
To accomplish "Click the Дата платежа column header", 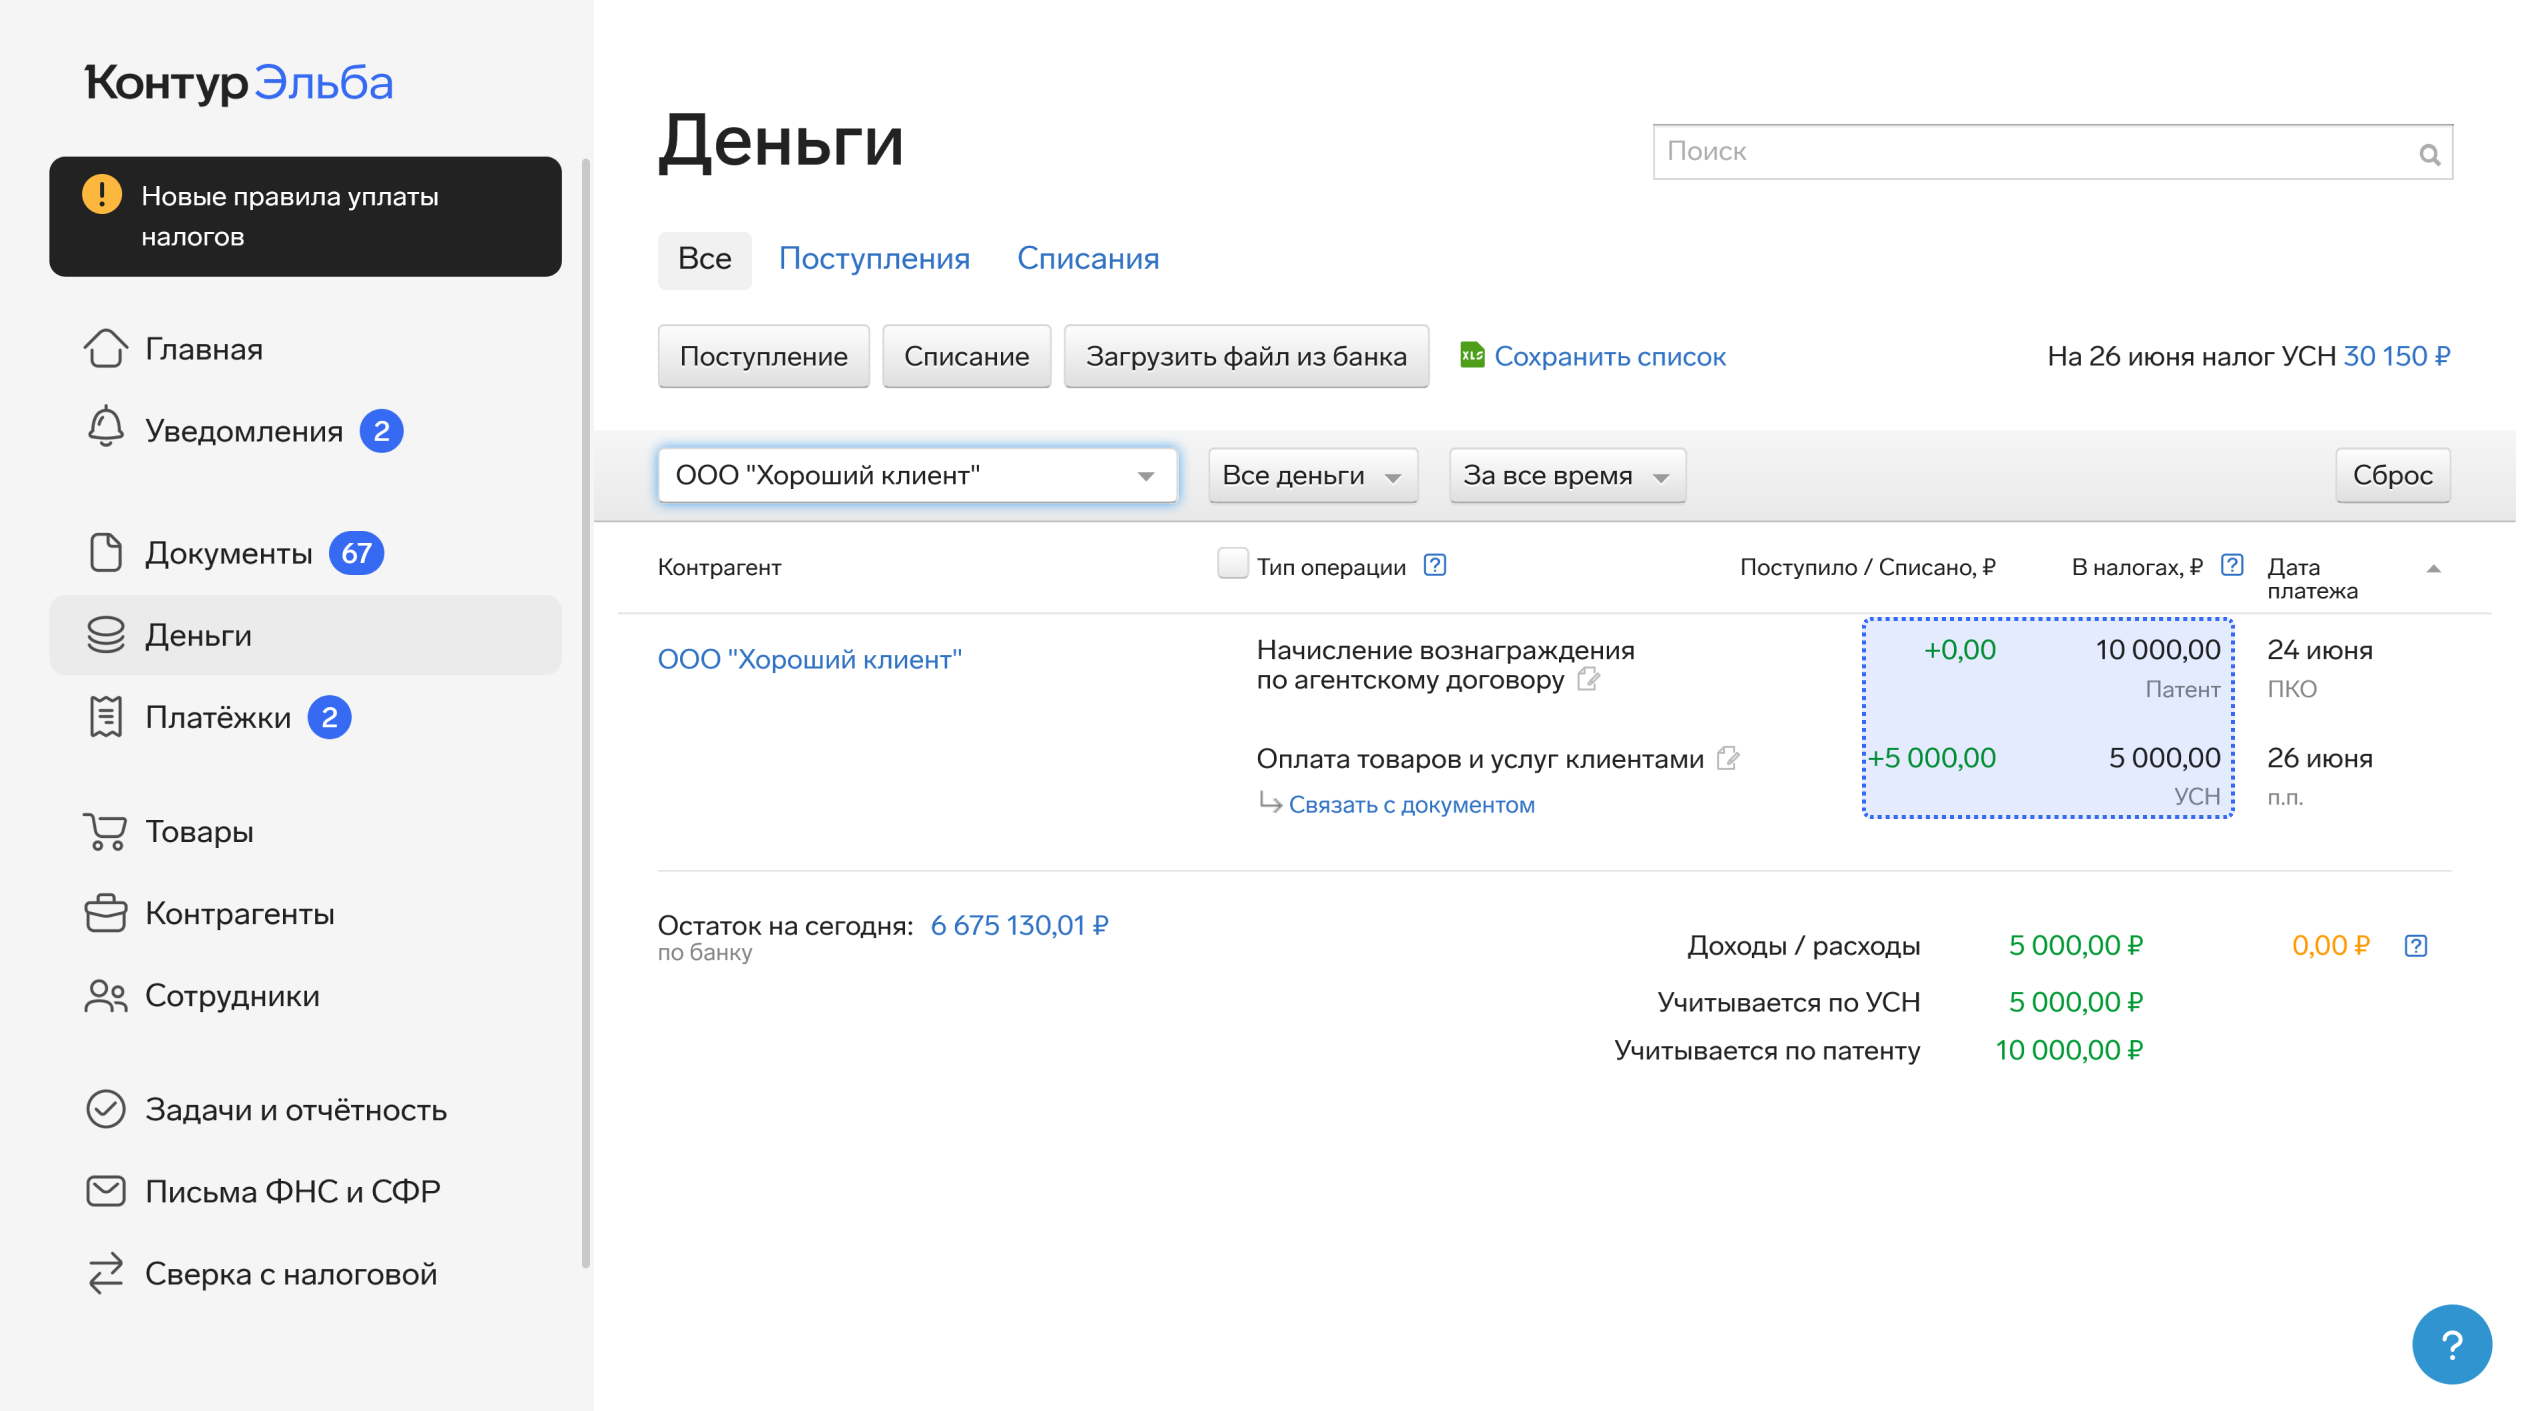I will [2312, 578].
